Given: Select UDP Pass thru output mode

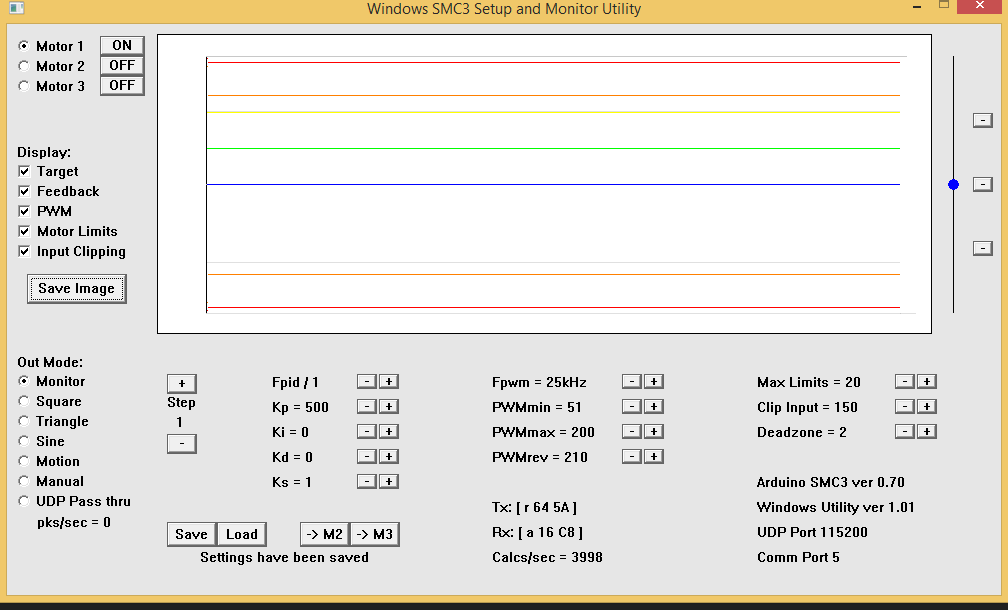Looking at the screenshot, I should click(24, 501).
